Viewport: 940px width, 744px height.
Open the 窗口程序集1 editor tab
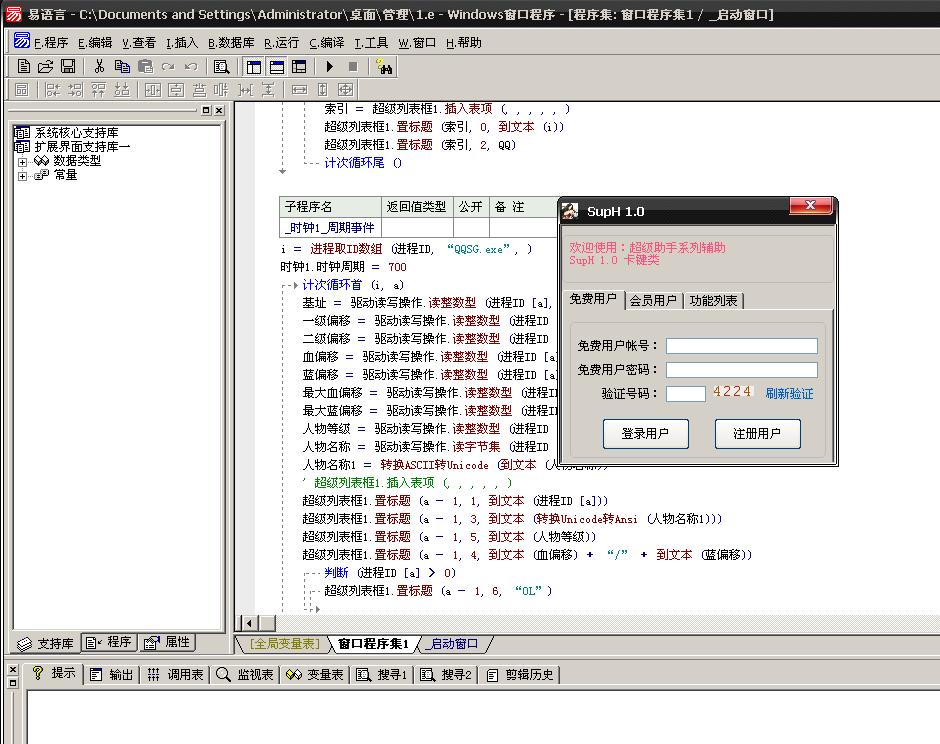pos(373,644)
